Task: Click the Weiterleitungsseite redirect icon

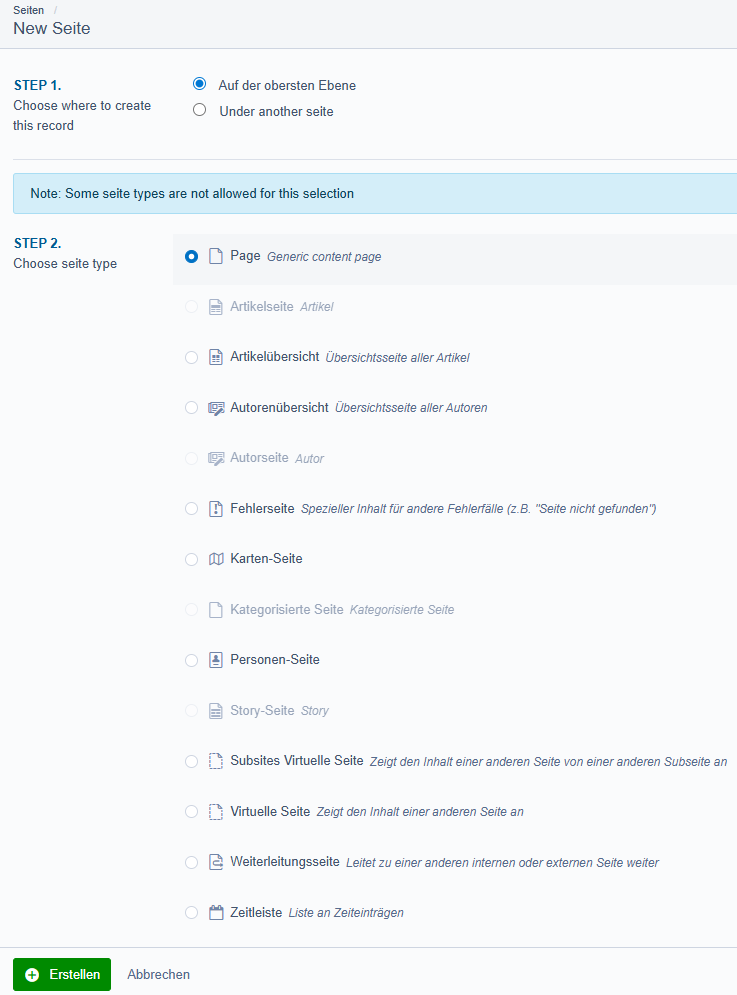Action: coord(215,862)
